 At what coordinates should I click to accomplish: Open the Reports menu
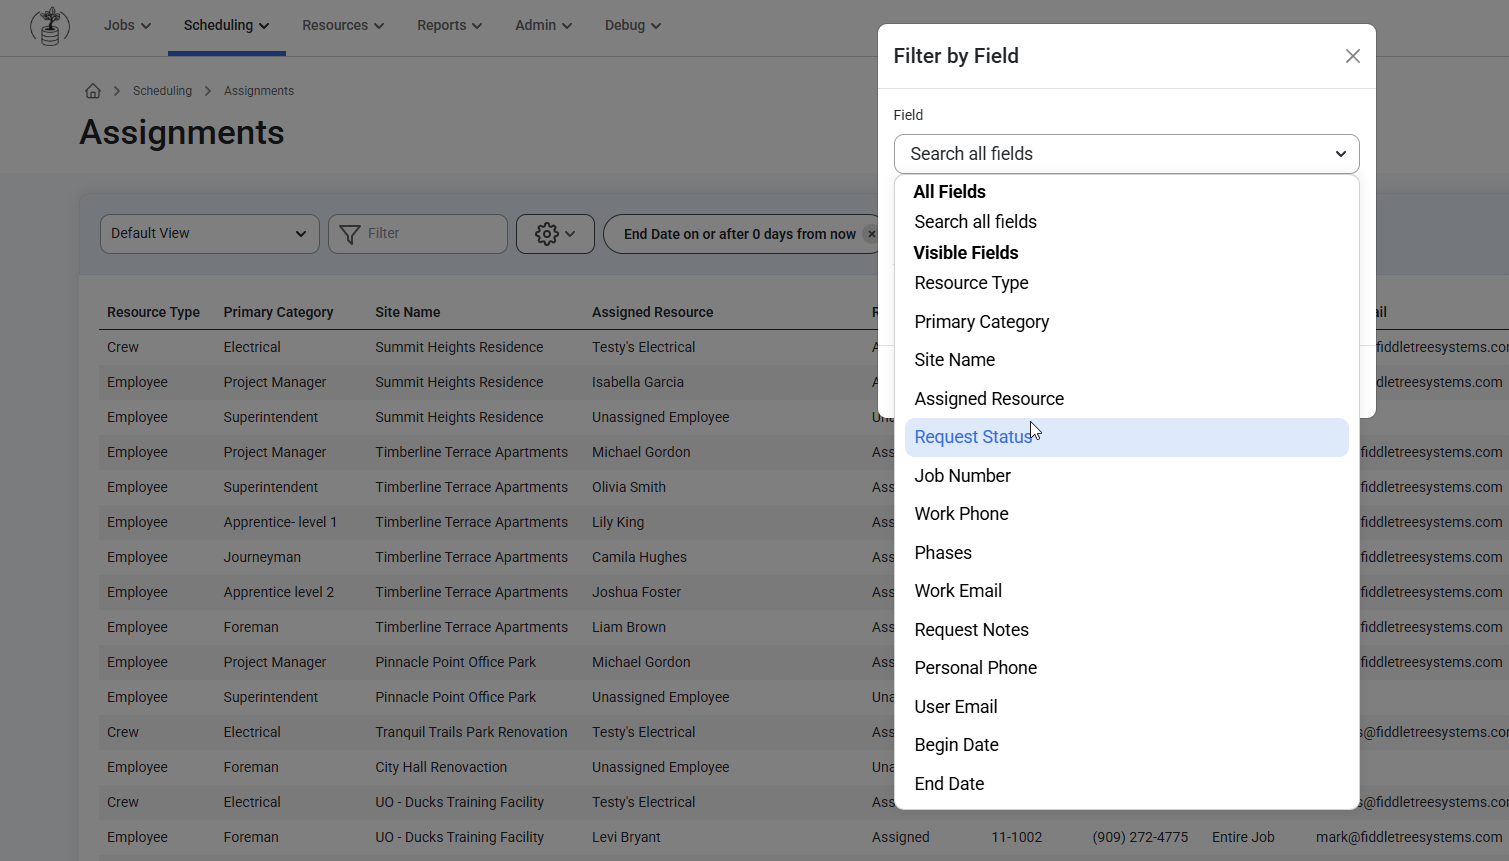pyautogui.click(x=449, y=26)
